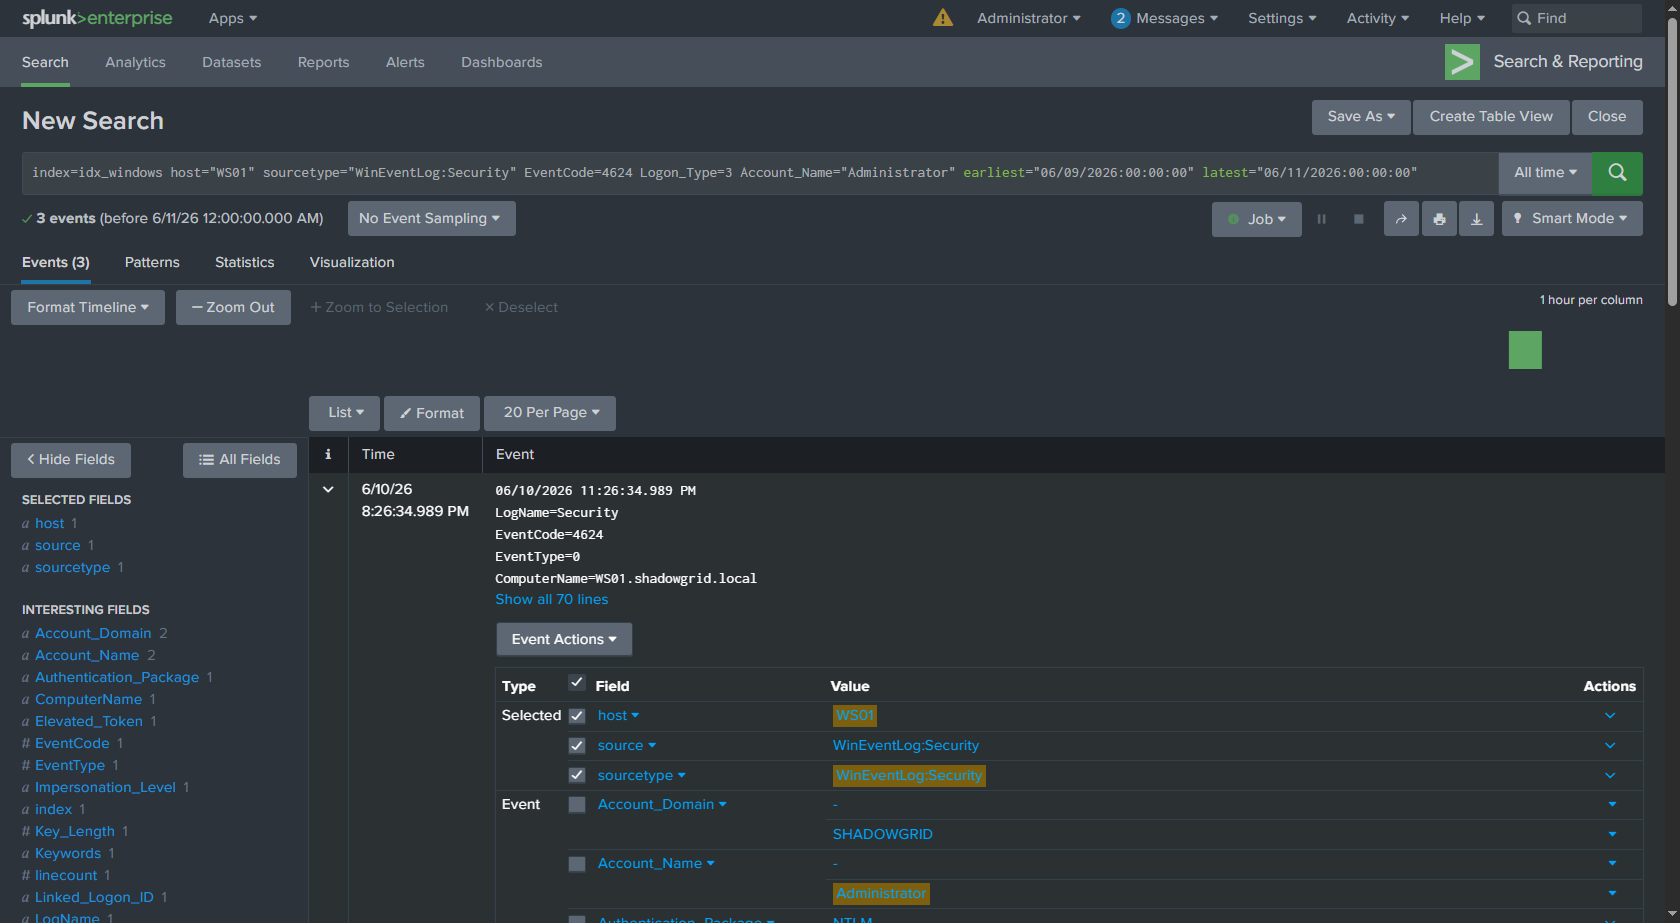Viewport: 1680px width, 923px height.
Task: Switch to the Visualization tab
Action: tap(352, 262)
